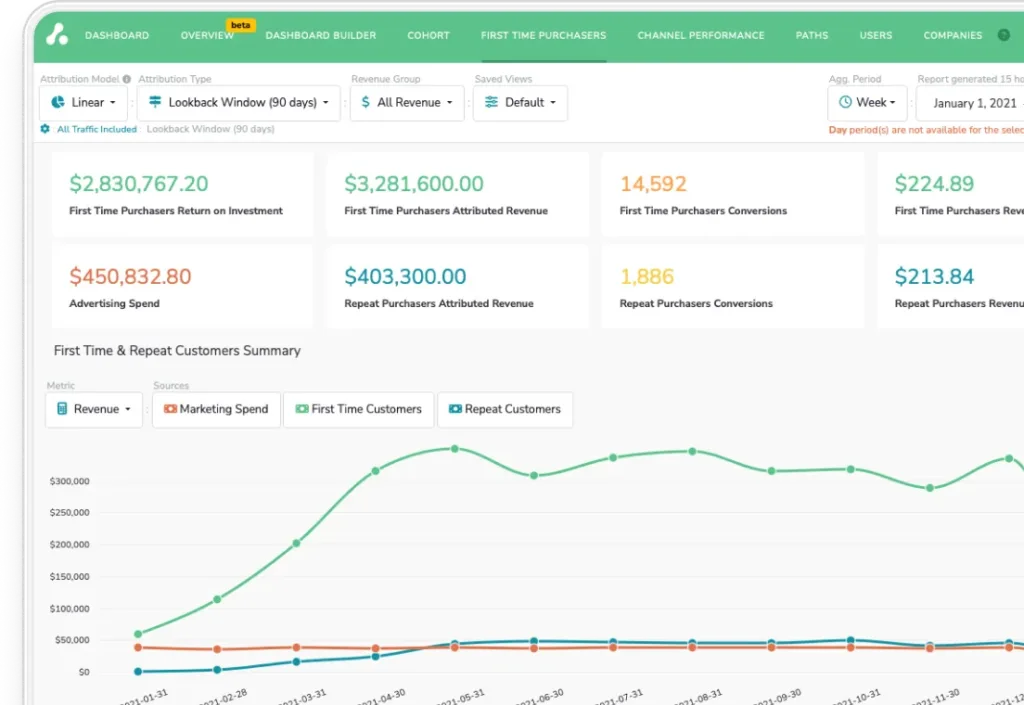
Task: Click the green line peak point at 2021-05-31
Action: [x=454, y=449]
